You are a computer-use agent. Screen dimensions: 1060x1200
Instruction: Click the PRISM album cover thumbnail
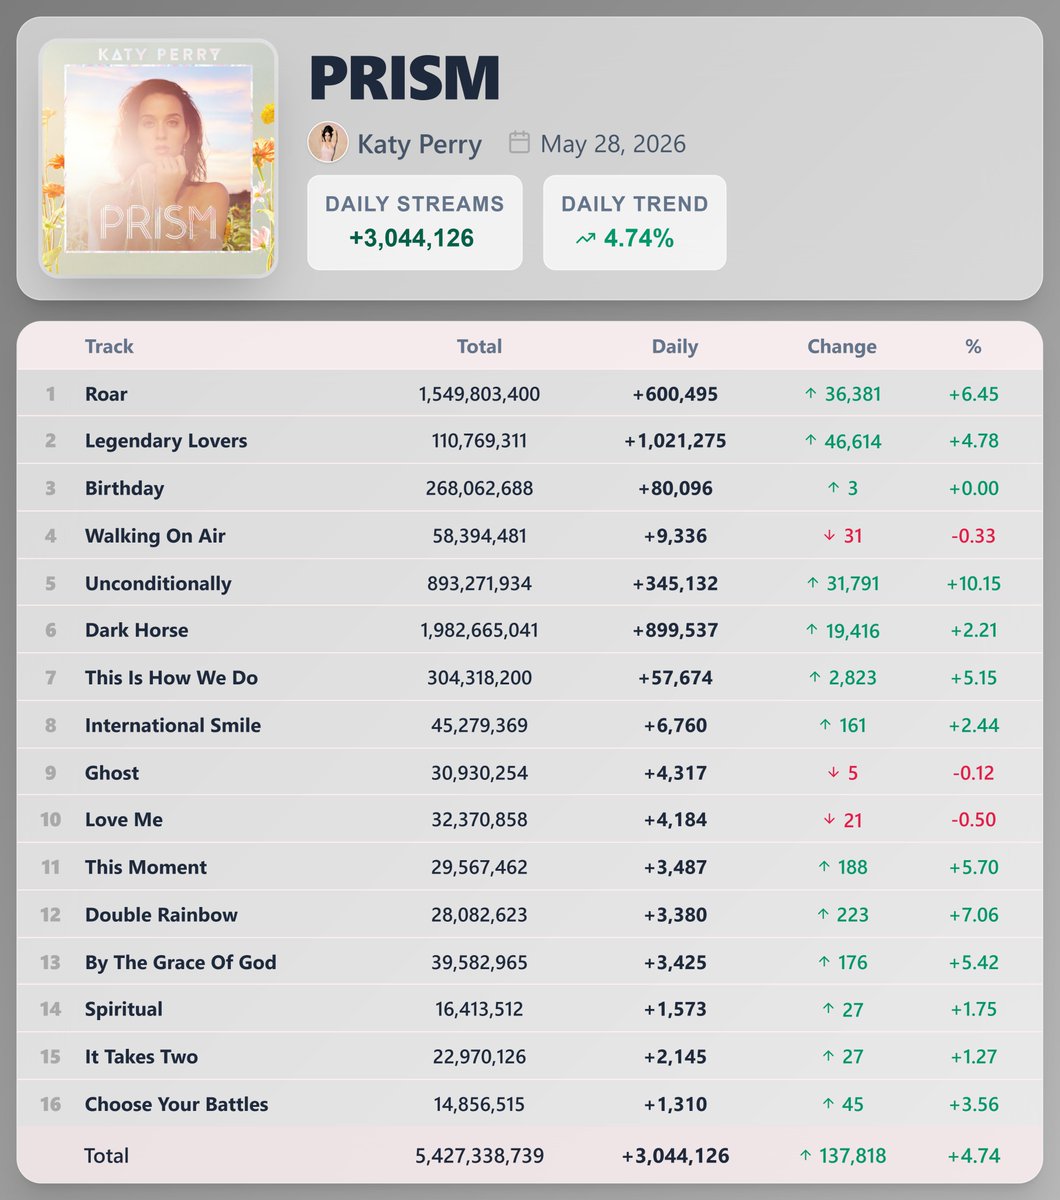point(158,158)
